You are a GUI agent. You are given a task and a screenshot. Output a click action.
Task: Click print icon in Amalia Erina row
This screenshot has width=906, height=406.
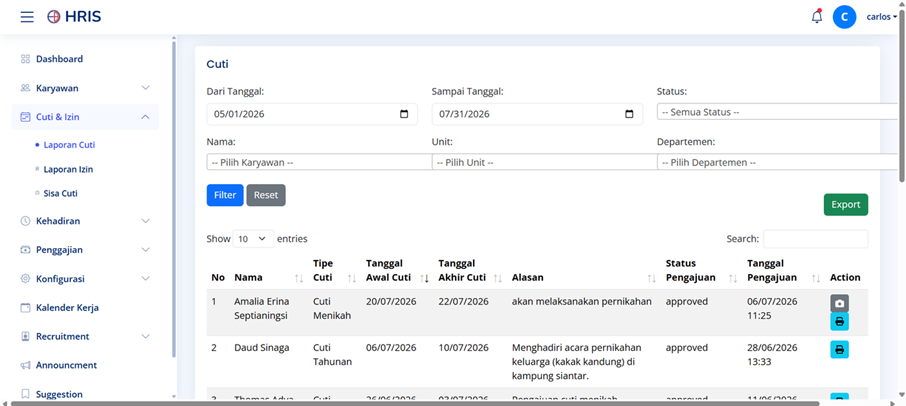[840, 321]
